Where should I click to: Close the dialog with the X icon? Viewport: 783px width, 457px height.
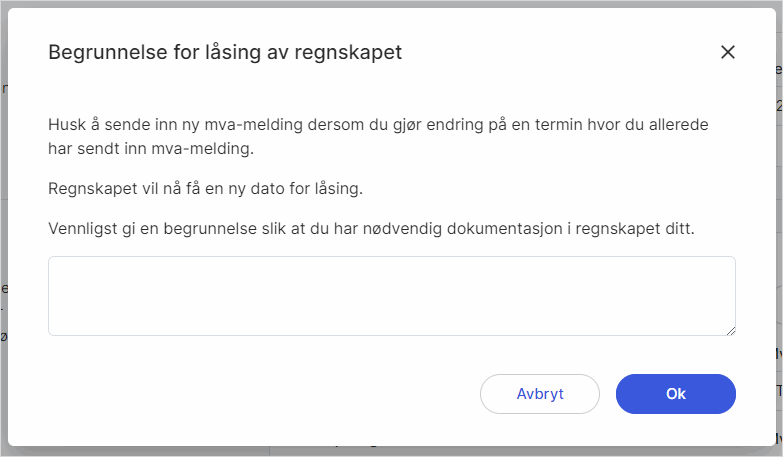(728, 53)
